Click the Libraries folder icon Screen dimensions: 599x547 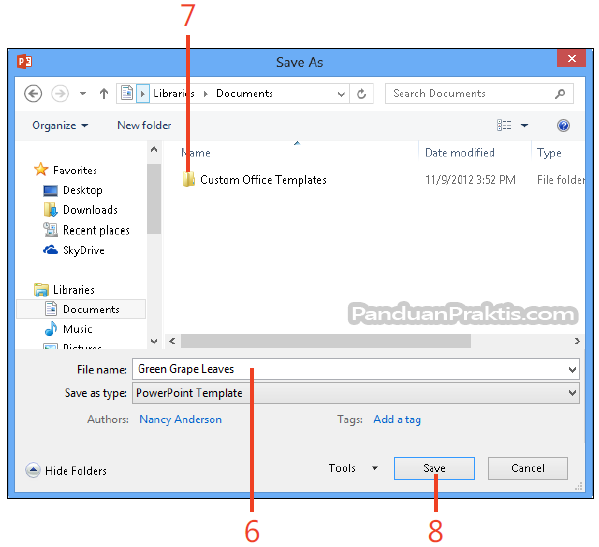pos(41,290)
